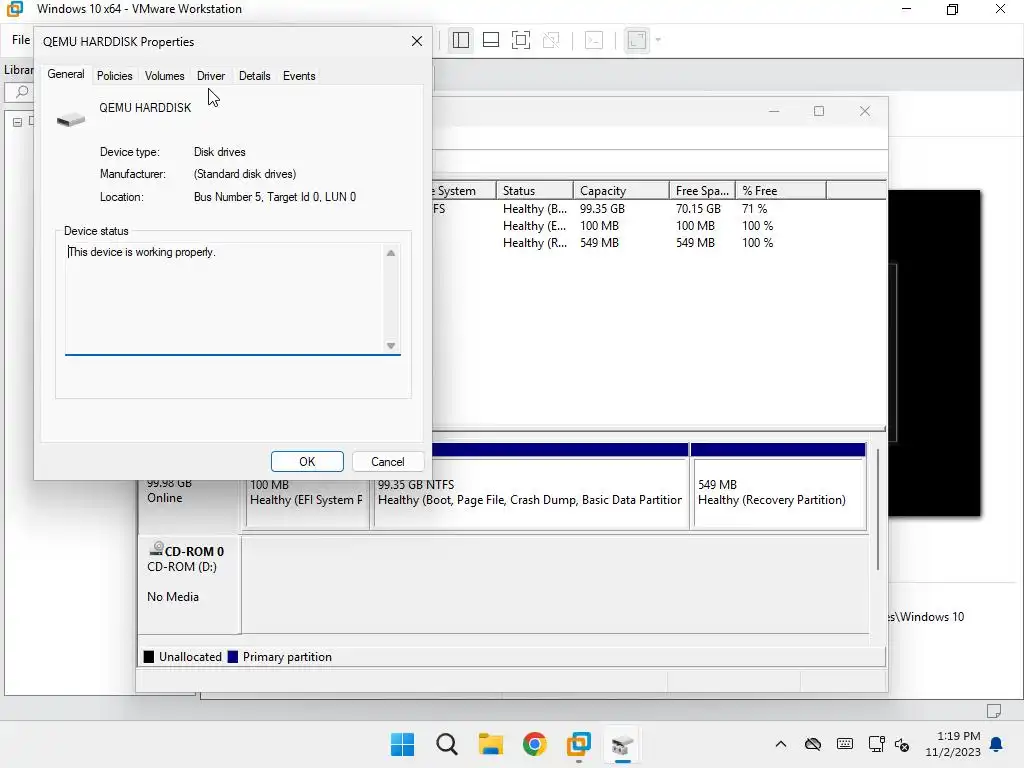
Task: Toggle VMware thumbnail bar view icon
Action: click(x=491, y=40)
